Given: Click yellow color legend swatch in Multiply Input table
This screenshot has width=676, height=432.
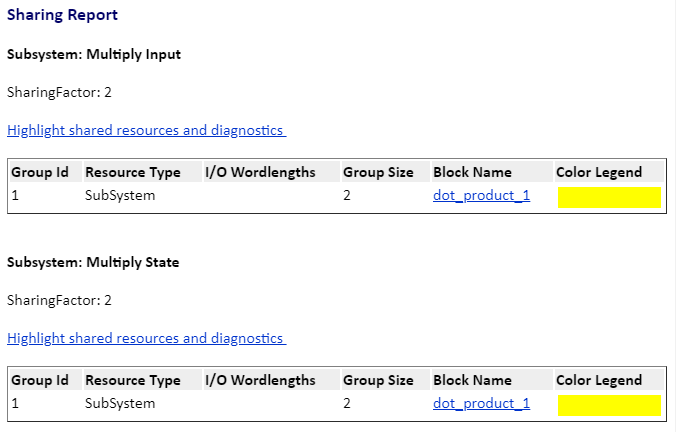Looking at the screenshot, I should click(609, 197).
